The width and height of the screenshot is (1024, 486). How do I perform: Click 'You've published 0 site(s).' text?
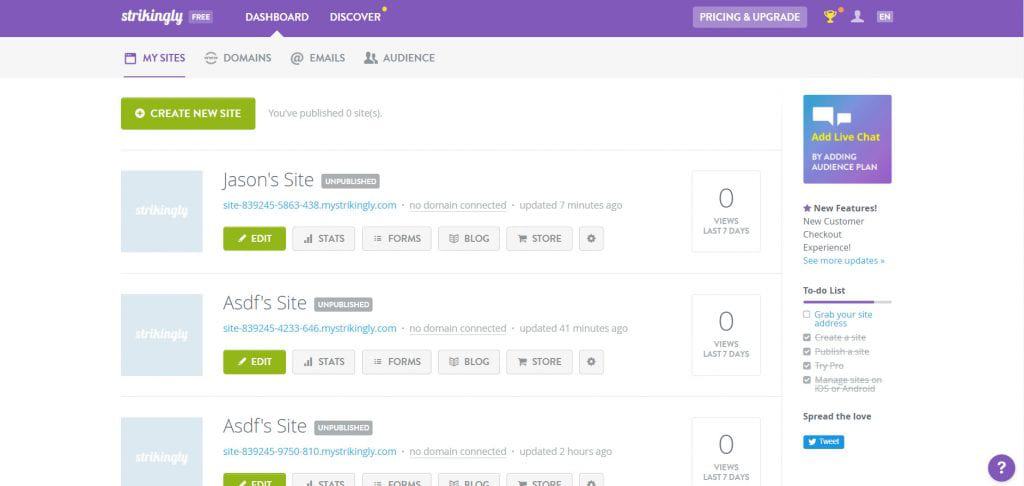(325, 113)
